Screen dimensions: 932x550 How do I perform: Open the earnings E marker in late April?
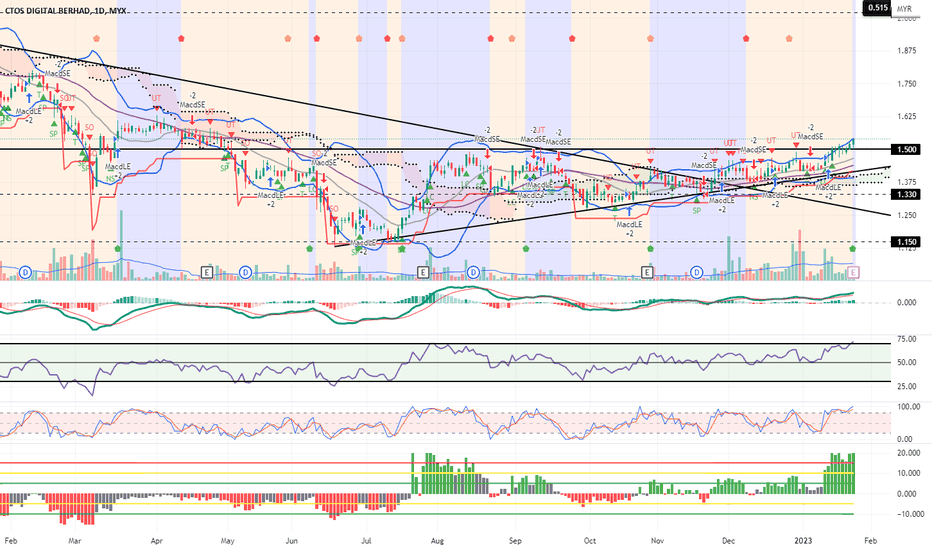click(206, 272)
